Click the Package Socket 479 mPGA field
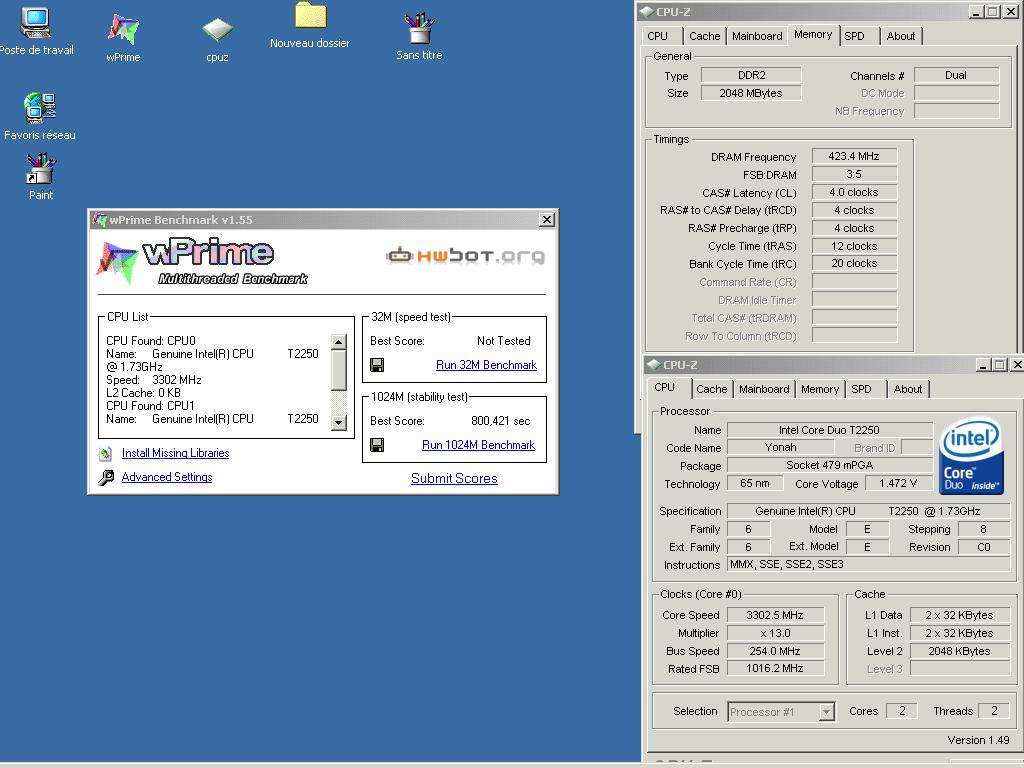 point(829,465)
